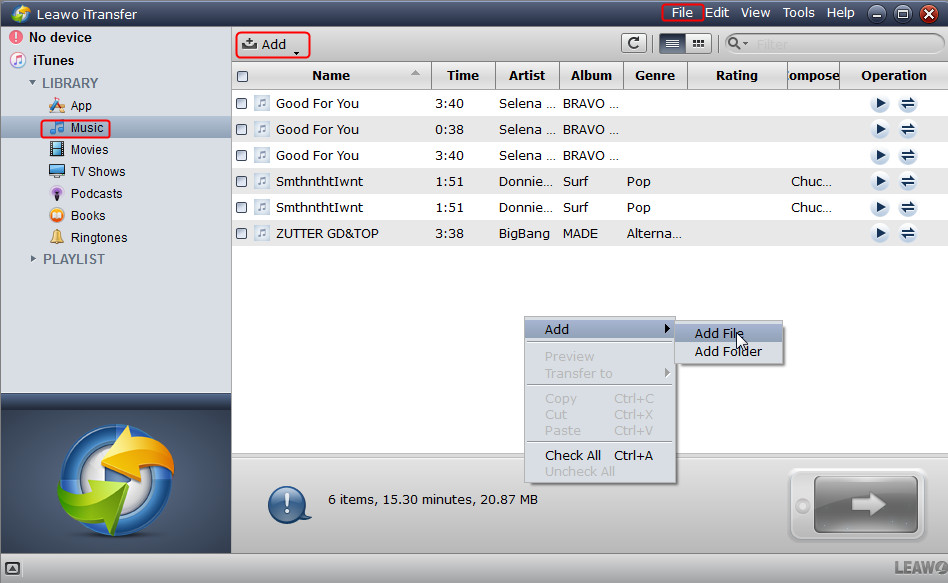Click the search magnifier icon
This screenshot has height=583, width=948.
[x=733, y=43]
